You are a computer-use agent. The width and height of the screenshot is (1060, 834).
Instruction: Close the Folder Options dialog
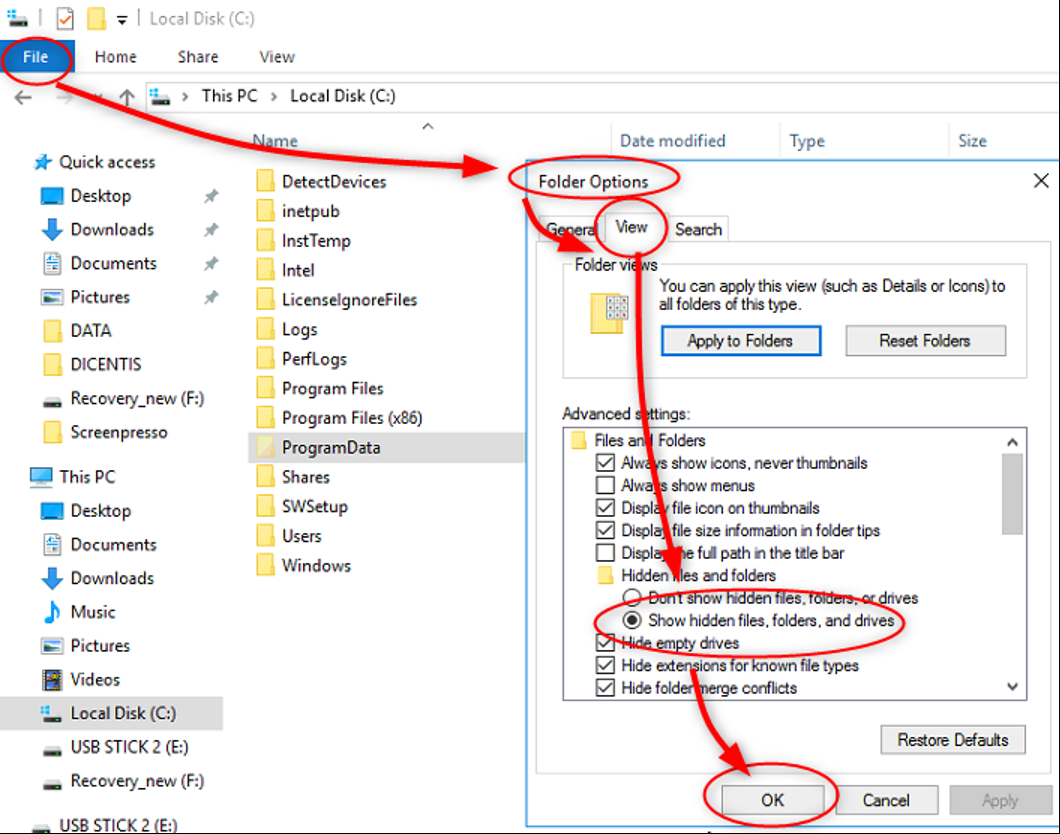click(x=1041, y=180)
